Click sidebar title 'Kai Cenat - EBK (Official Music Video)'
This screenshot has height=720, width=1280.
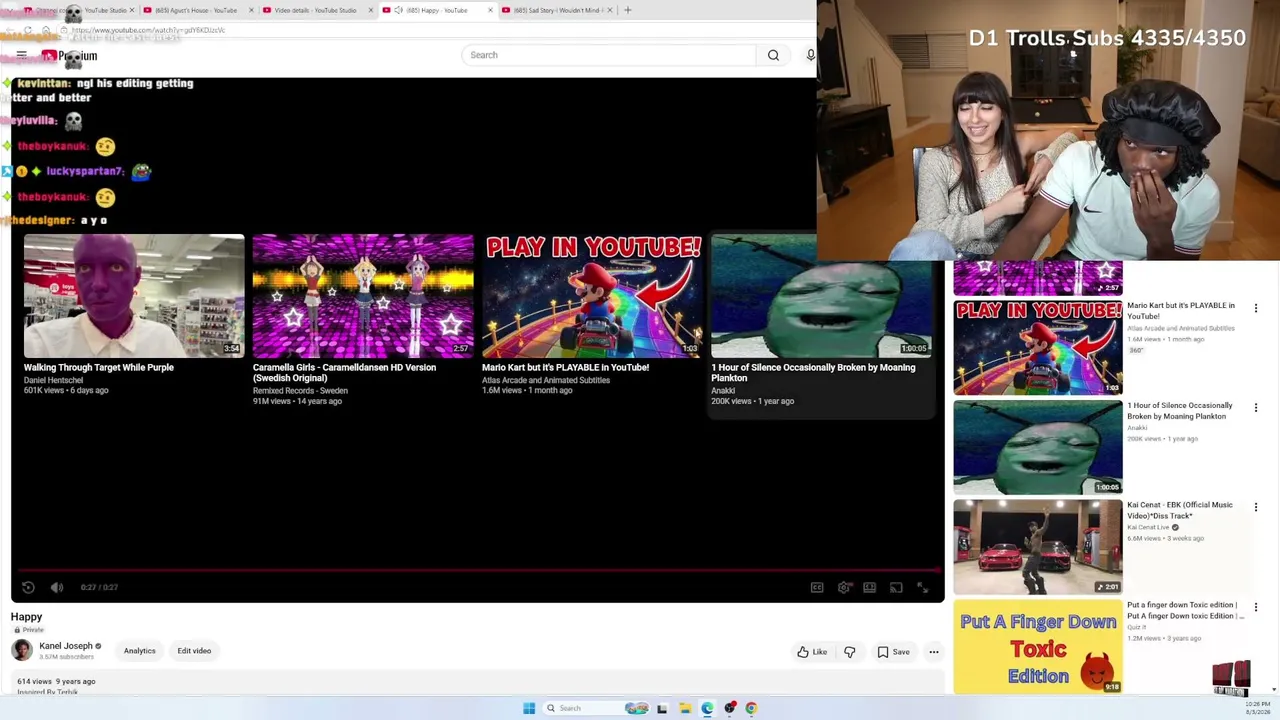(x=1180, y=510)
